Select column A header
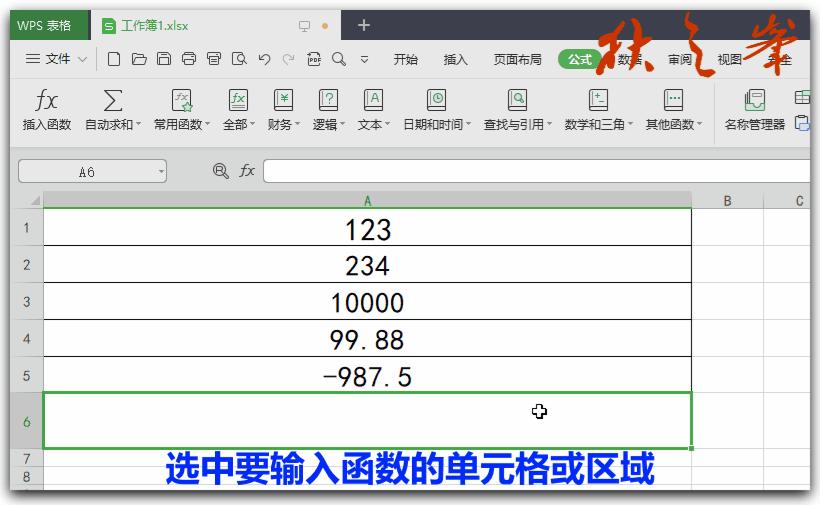Viewport: 820px width, 505px height. click(x=367, y=201)
